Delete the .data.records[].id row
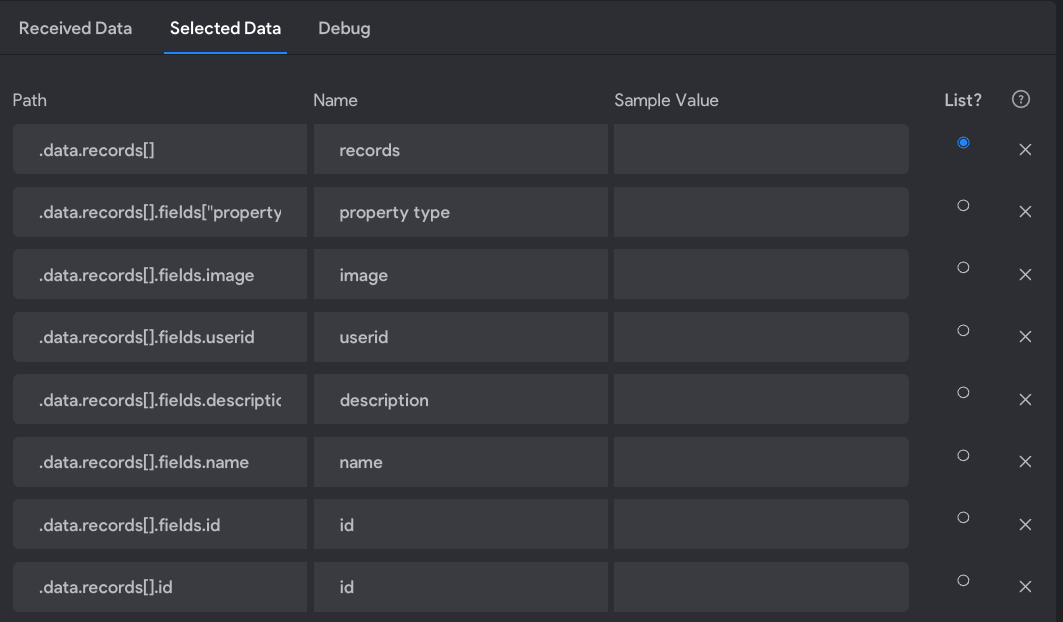Image resolution: width=1063 pixels, height=622 pixels. (x=1025, y=587)
